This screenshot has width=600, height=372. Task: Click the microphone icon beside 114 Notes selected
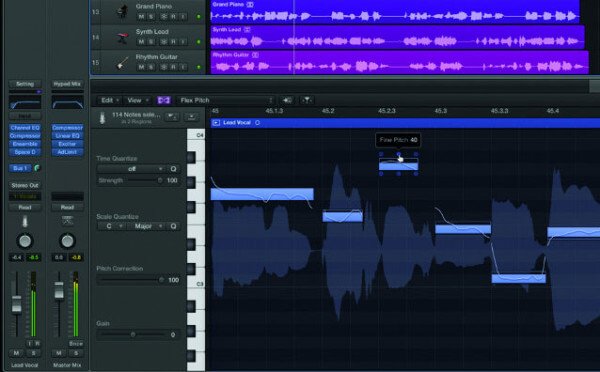(102, 117)
